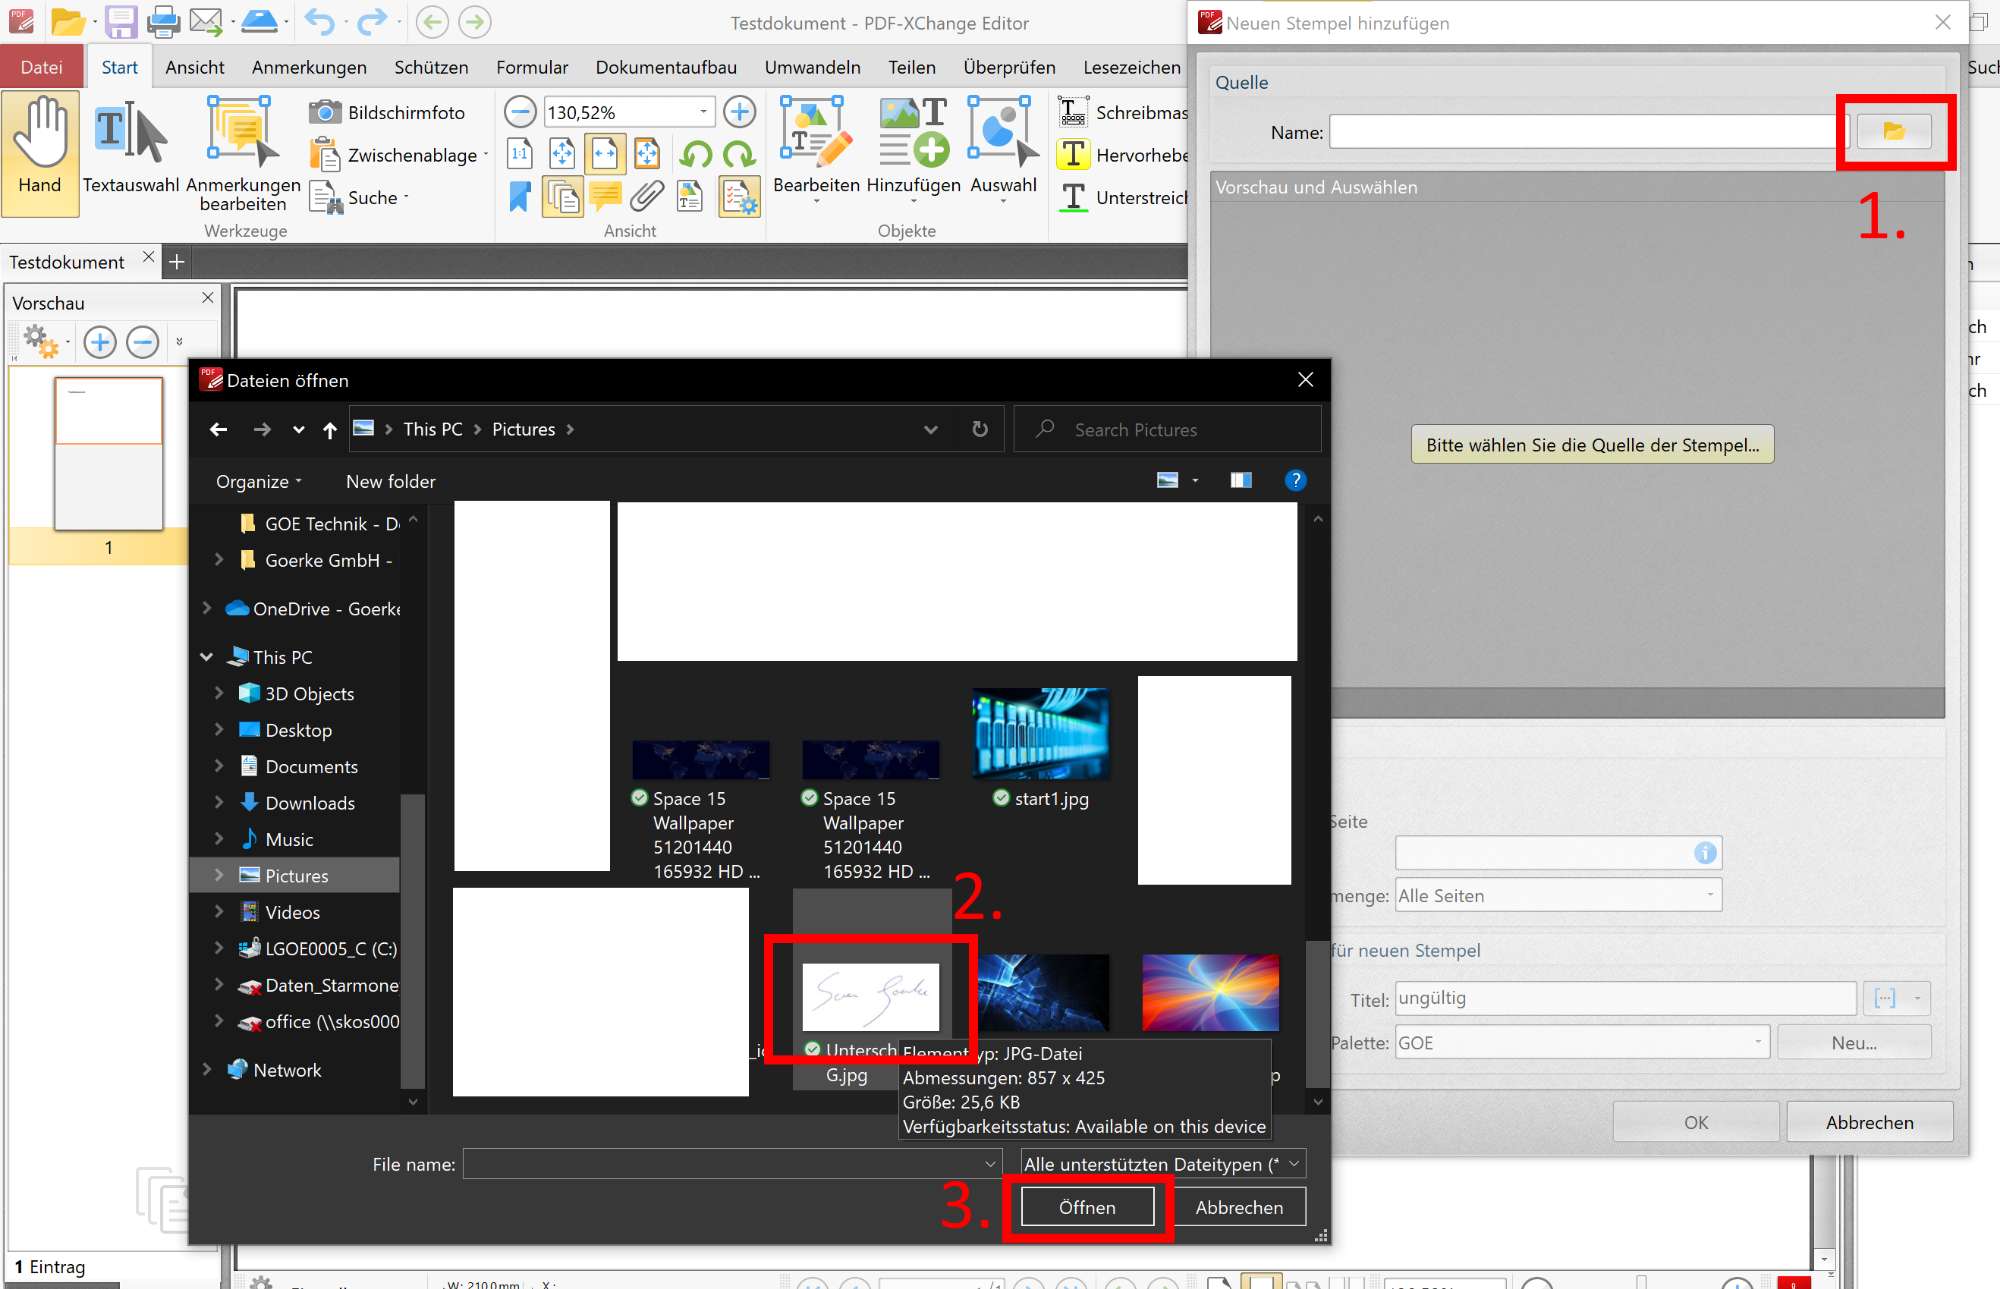This screenshot has width=2000, height=1289.
Task: Collapse the This PC tree node
Action: [x=206, y=657]
